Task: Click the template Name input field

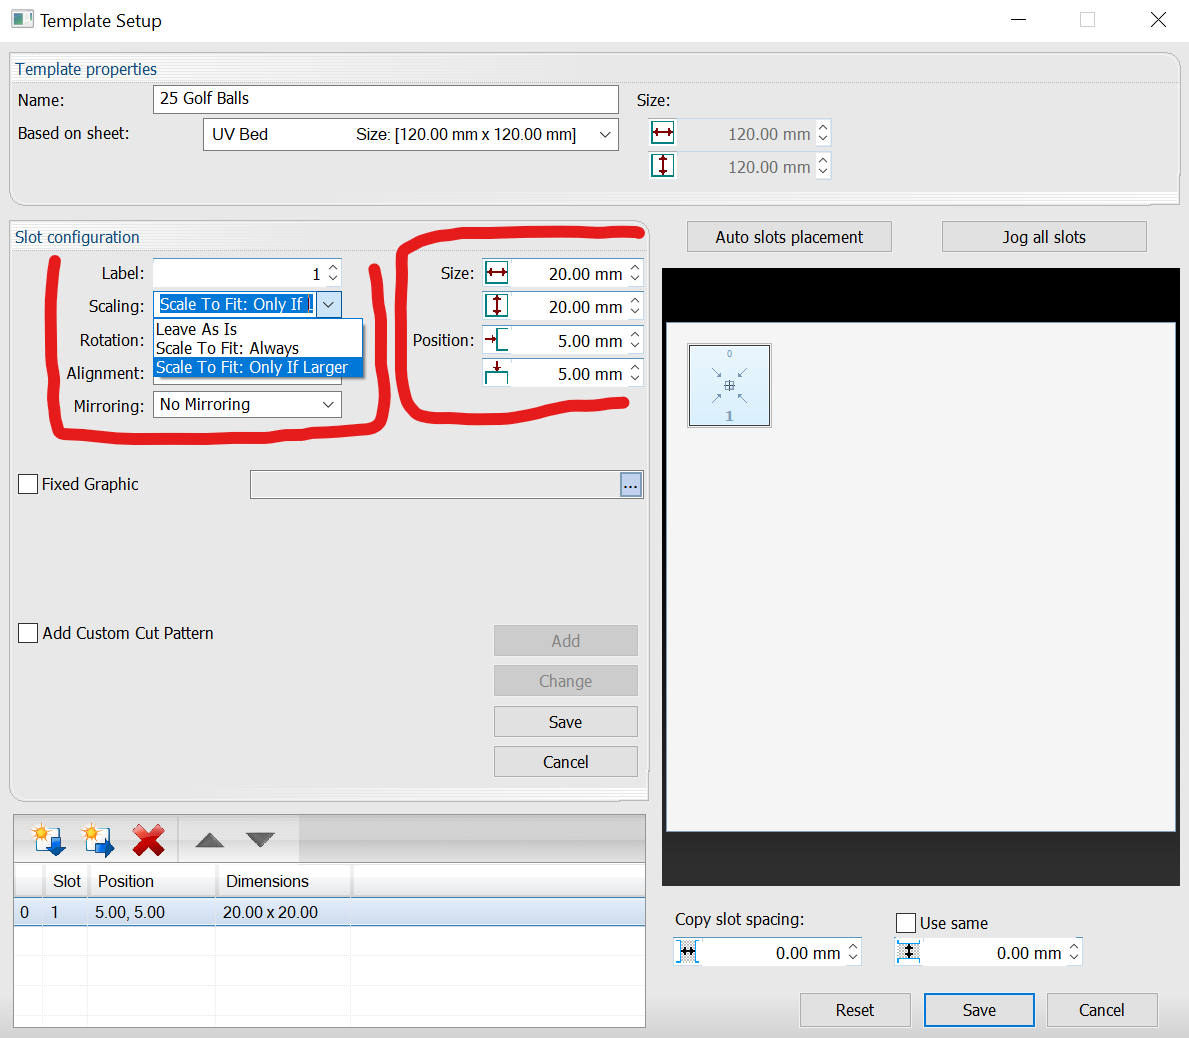Action: click(386, 99)
